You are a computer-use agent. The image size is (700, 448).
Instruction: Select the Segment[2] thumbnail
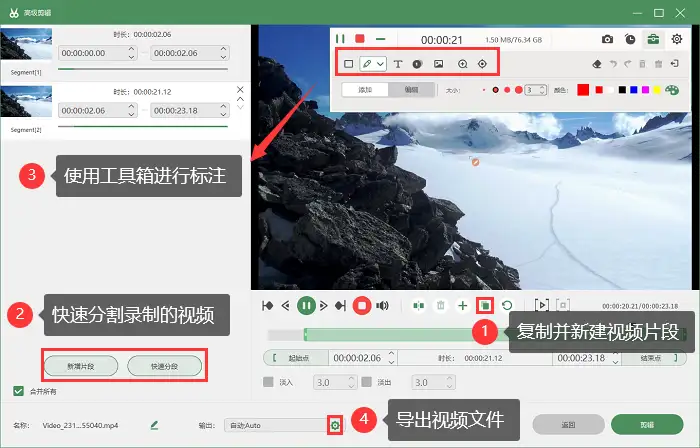[26, 101]
